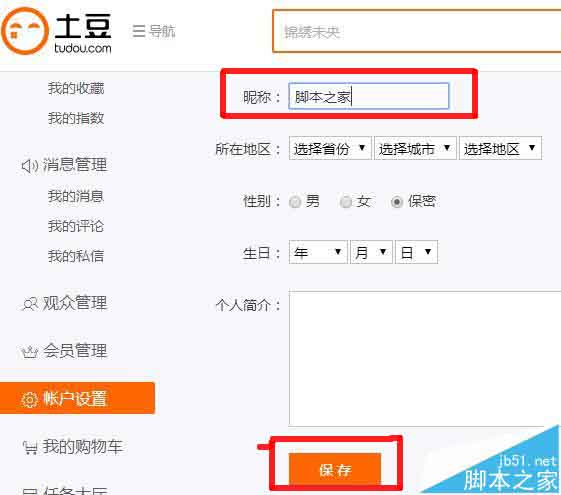The width and height of the screenshot is (561, 495).
Task: Select 消息管理 section heading
Action: [x=75, y=165]
